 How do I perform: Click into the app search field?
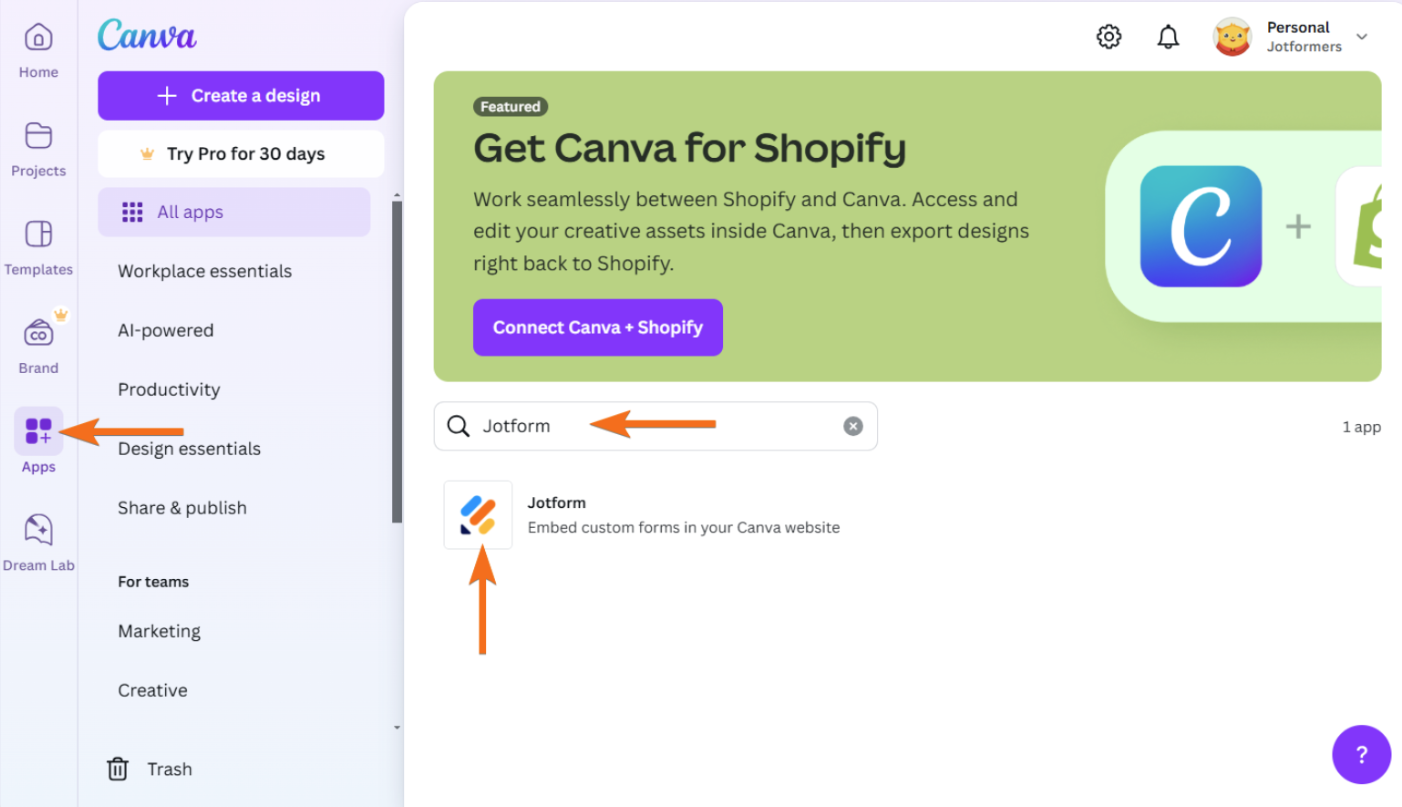[655, 426]
